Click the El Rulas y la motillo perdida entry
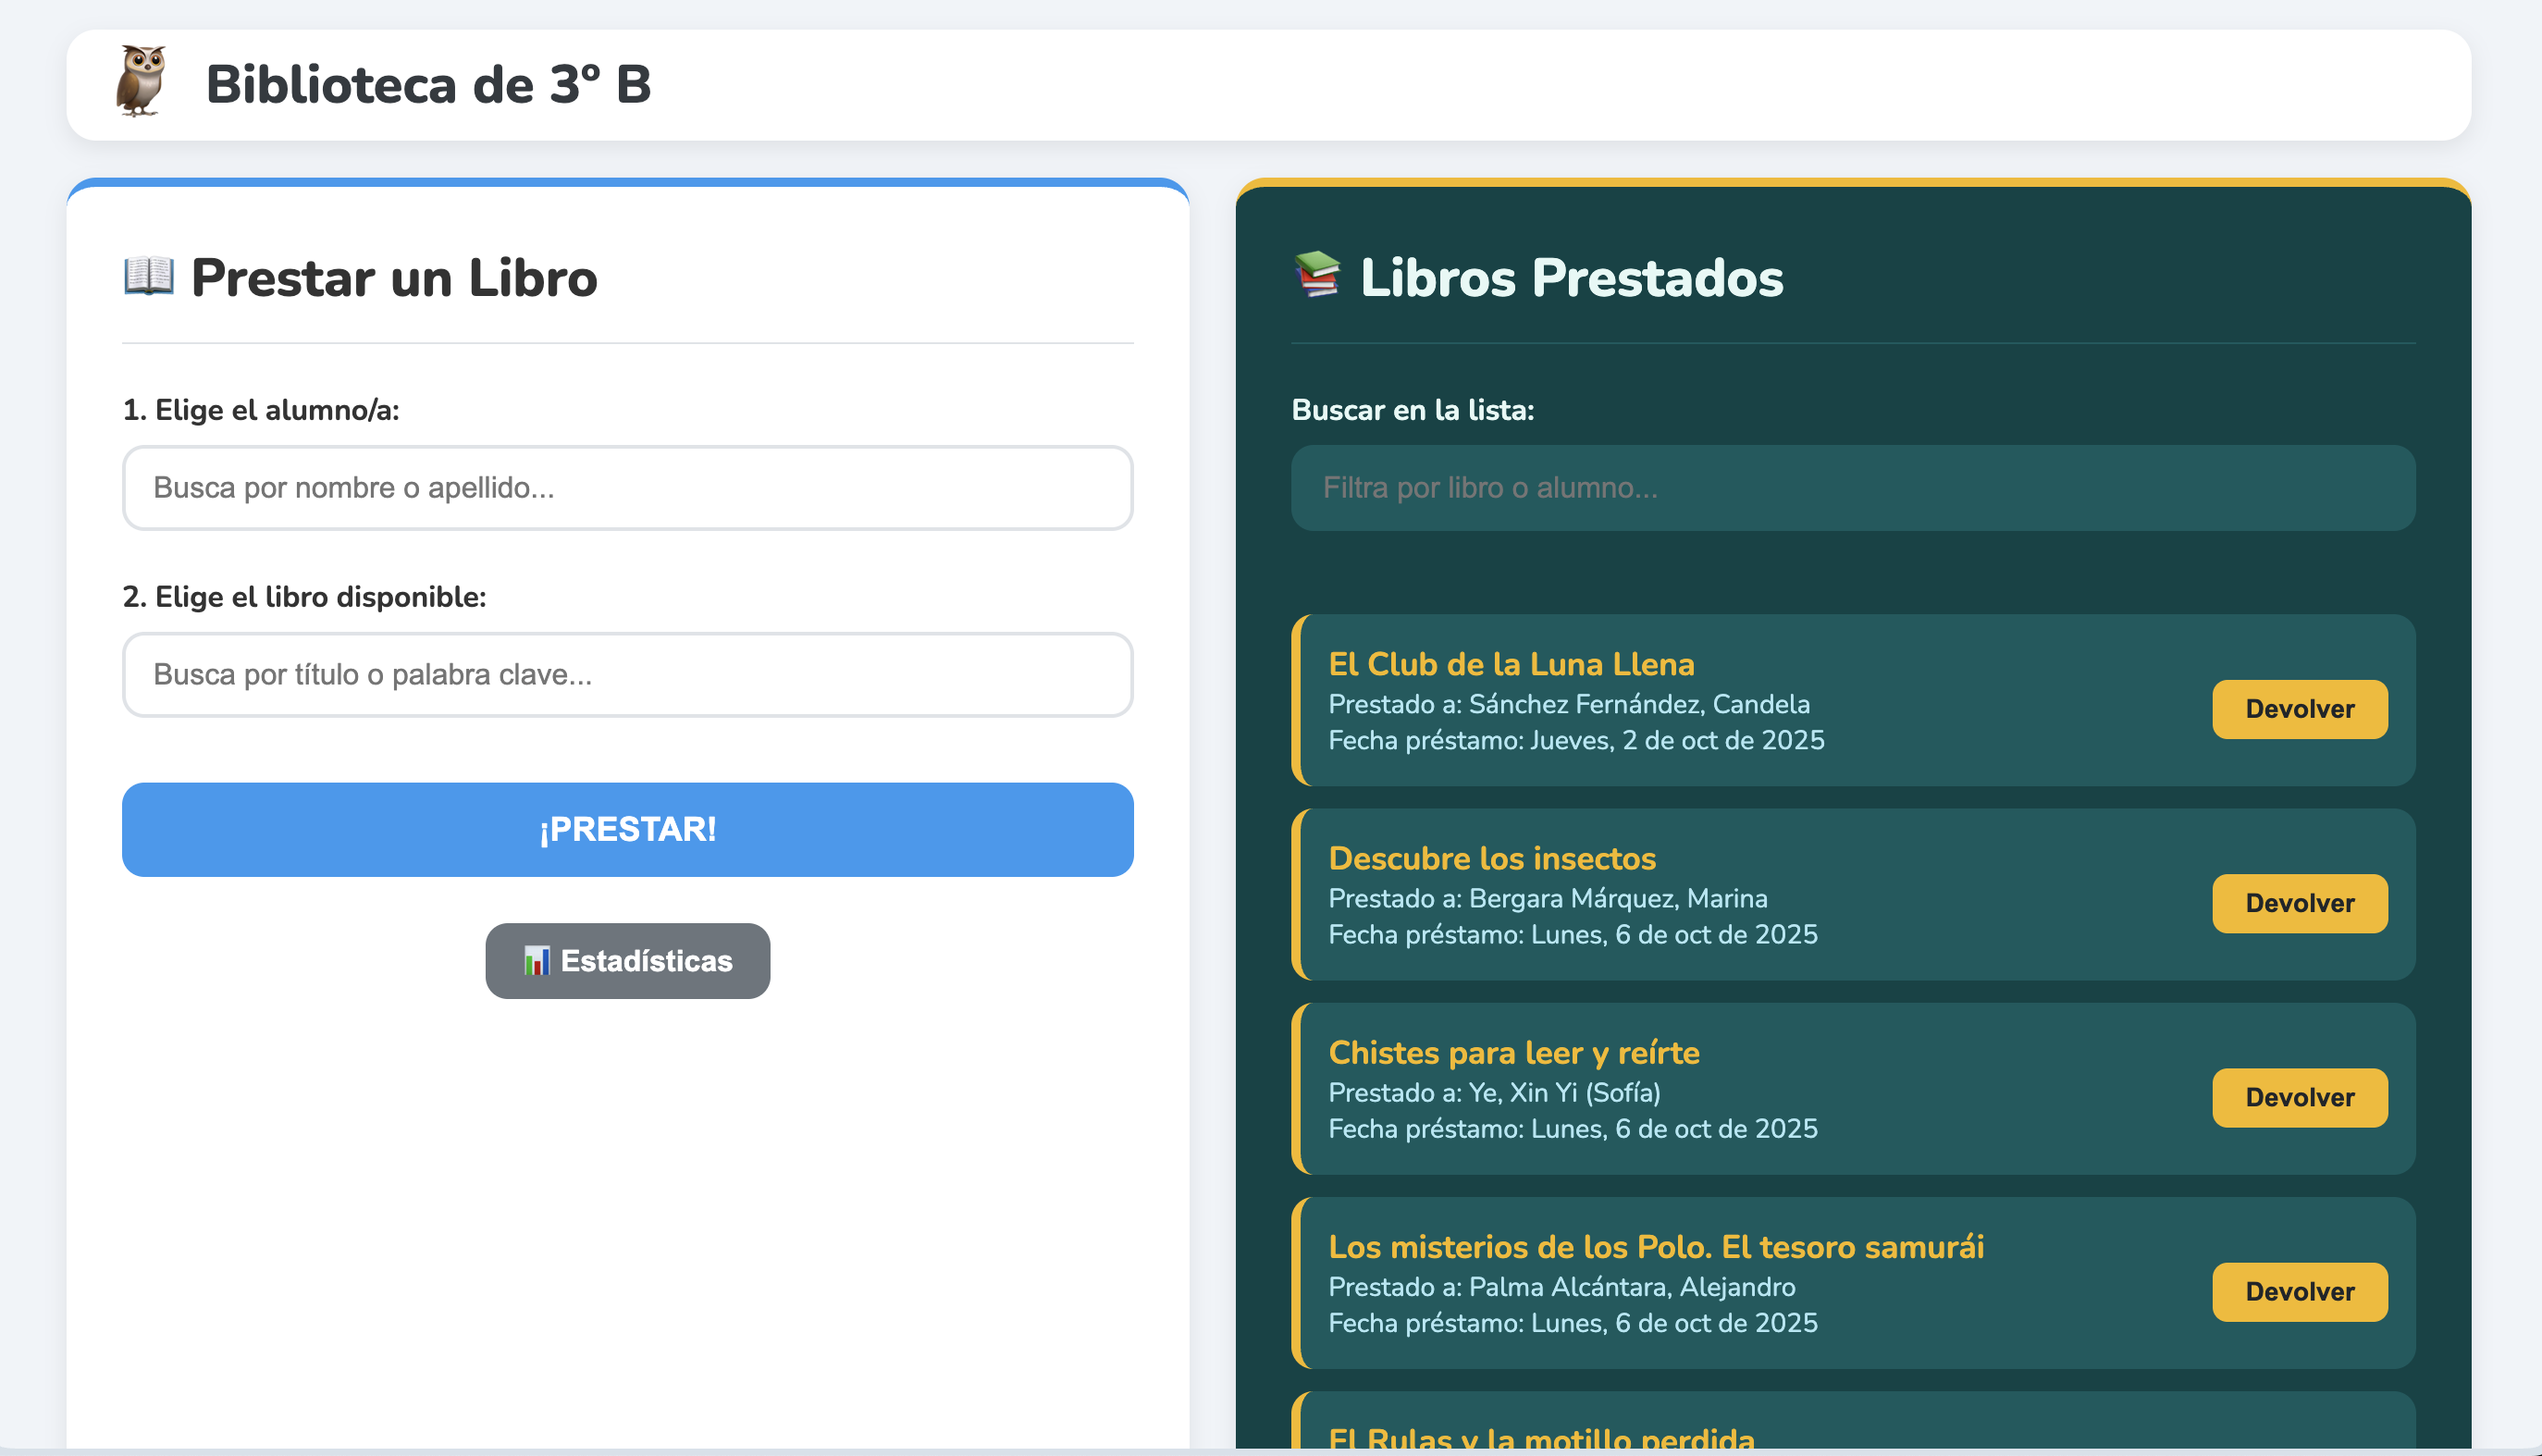This screenshot has width=2542, height=1456. 1540,1437
